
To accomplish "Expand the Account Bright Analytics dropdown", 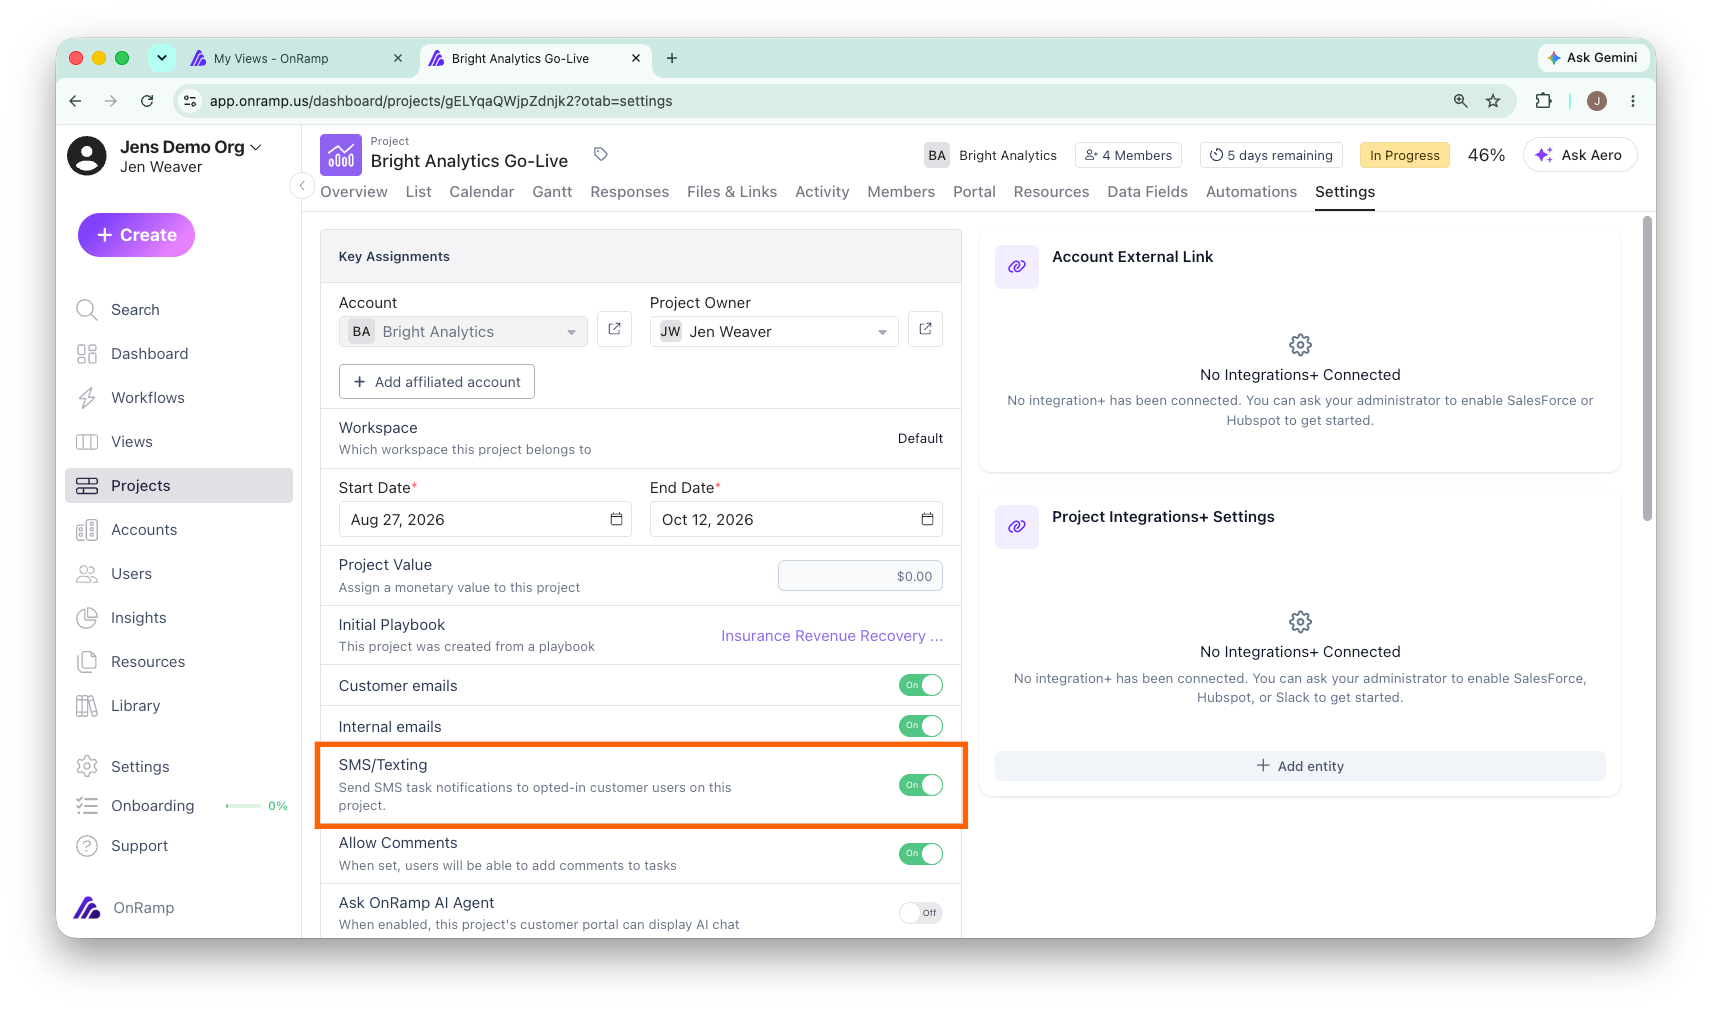I will (464, 332).
